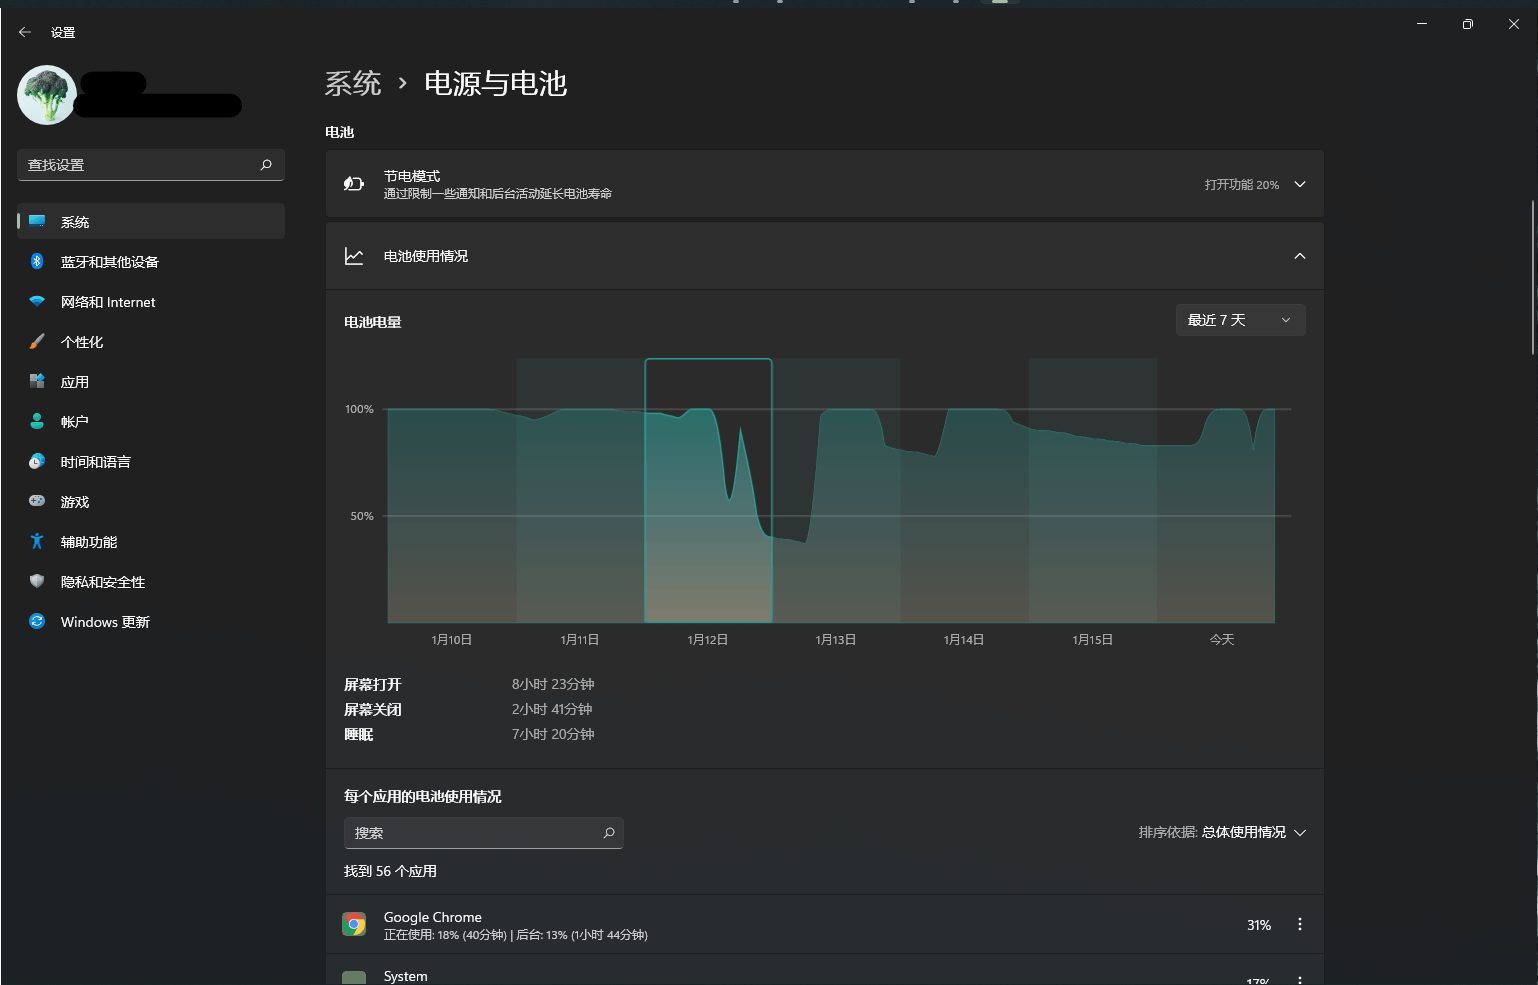Image resolution: width=1538 pixels, height=985 pixels.
Task: Click the privacy shield (隐私和安全性) icon
Action: point(37,581)
